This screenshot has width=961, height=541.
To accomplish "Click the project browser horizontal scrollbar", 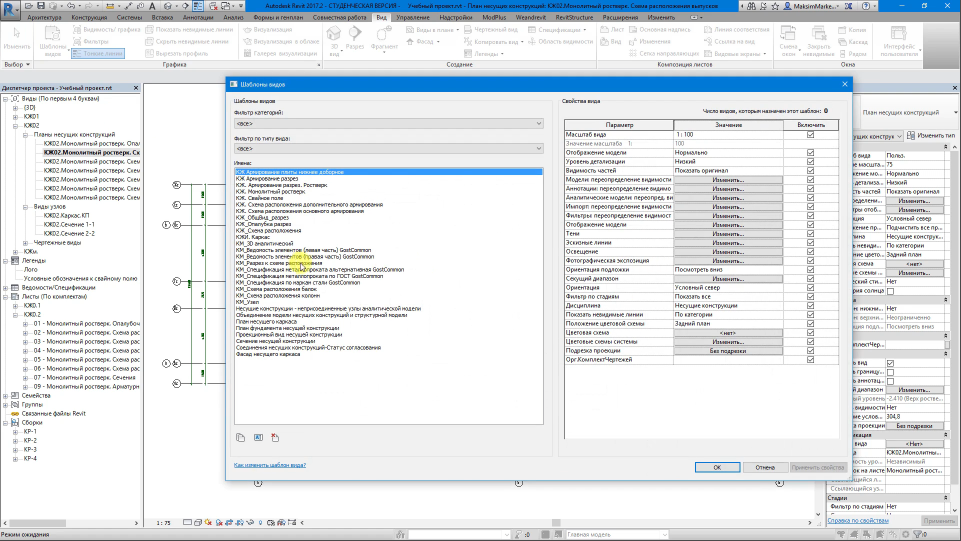I will click(71, 523).
